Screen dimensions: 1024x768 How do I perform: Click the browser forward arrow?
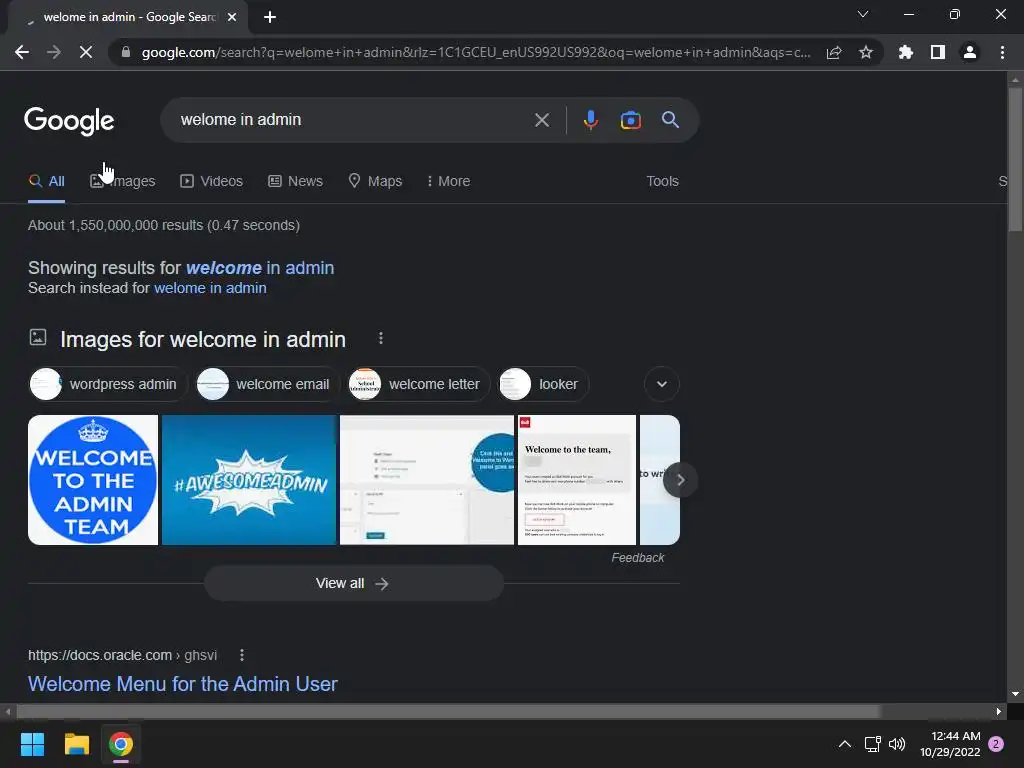54,52
